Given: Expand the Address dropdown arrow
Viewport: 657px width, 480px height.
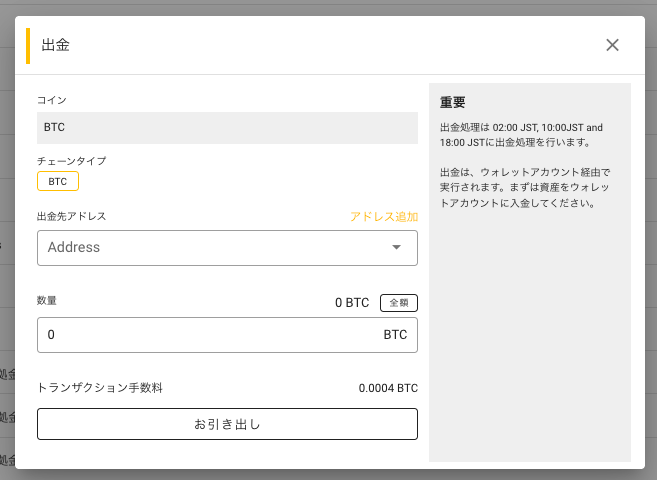Looking at the screenshot, I should 396,247.
